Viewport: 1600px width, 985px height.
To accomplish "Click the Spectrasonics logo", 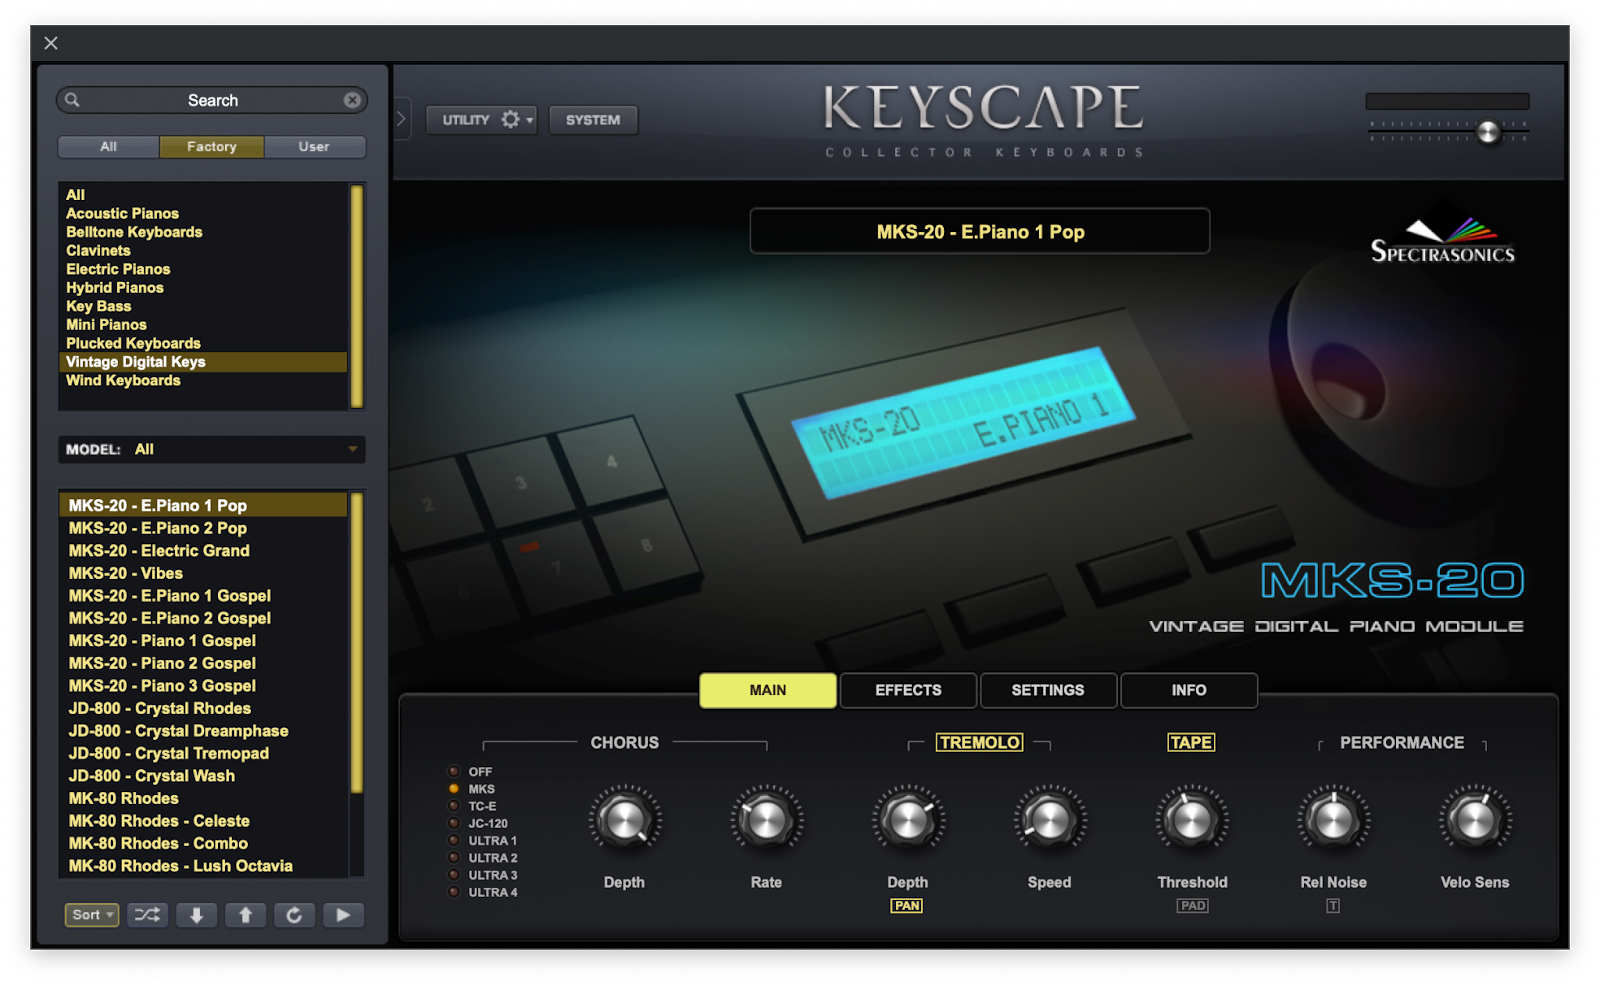I will [1442, 240].
